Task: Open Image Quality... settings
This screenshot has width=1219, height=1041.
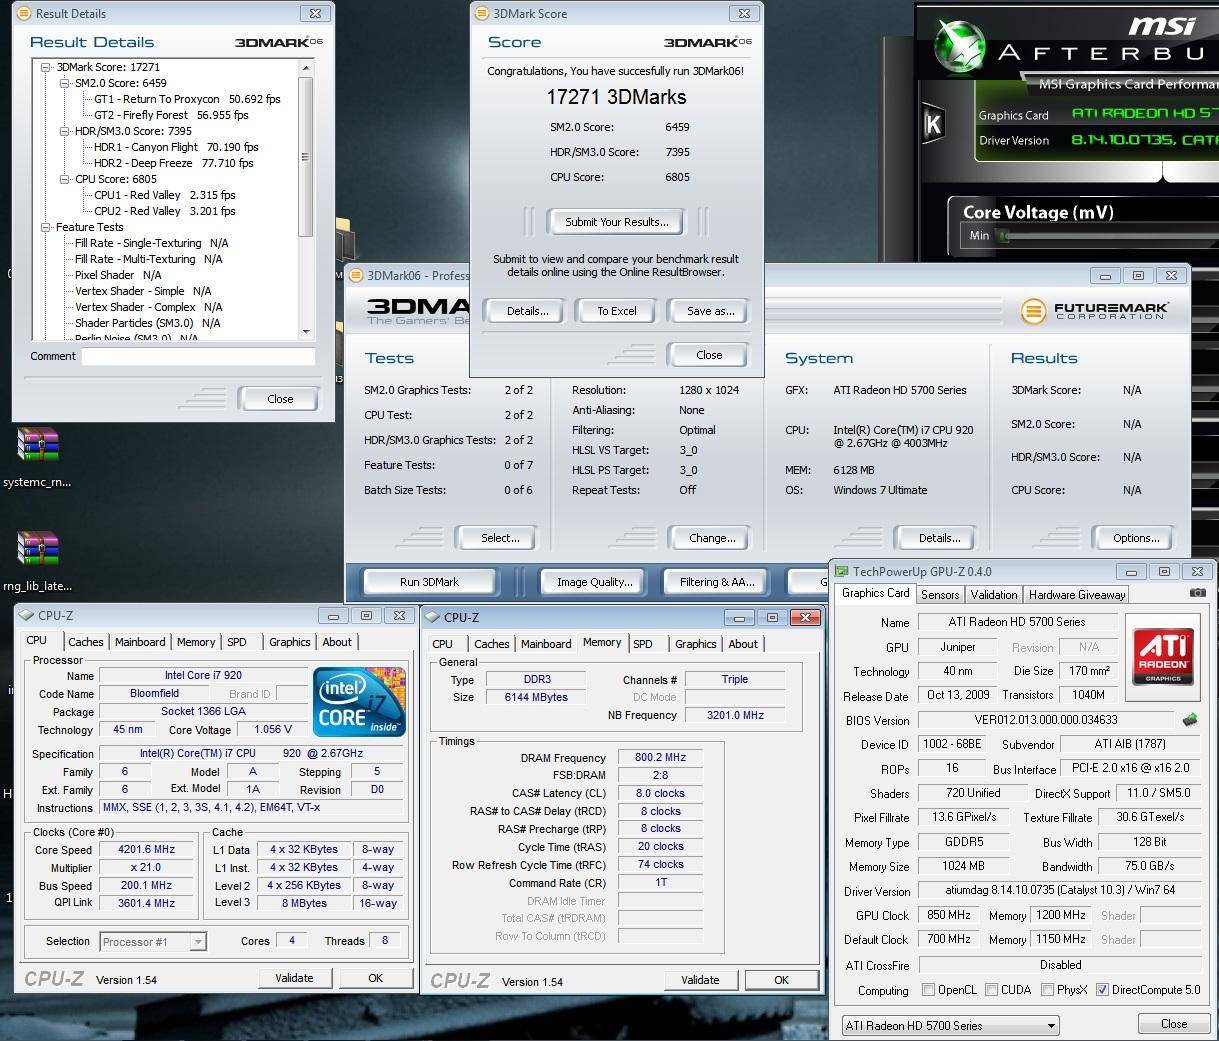Action: (594, 581)
